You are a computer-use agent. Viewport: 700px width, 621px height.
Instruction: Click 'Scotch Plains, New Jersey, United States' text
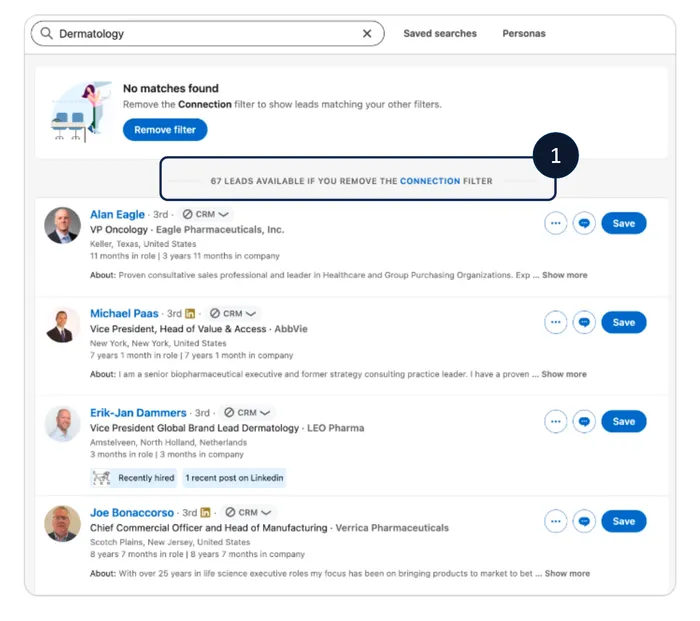click(170, 542)
